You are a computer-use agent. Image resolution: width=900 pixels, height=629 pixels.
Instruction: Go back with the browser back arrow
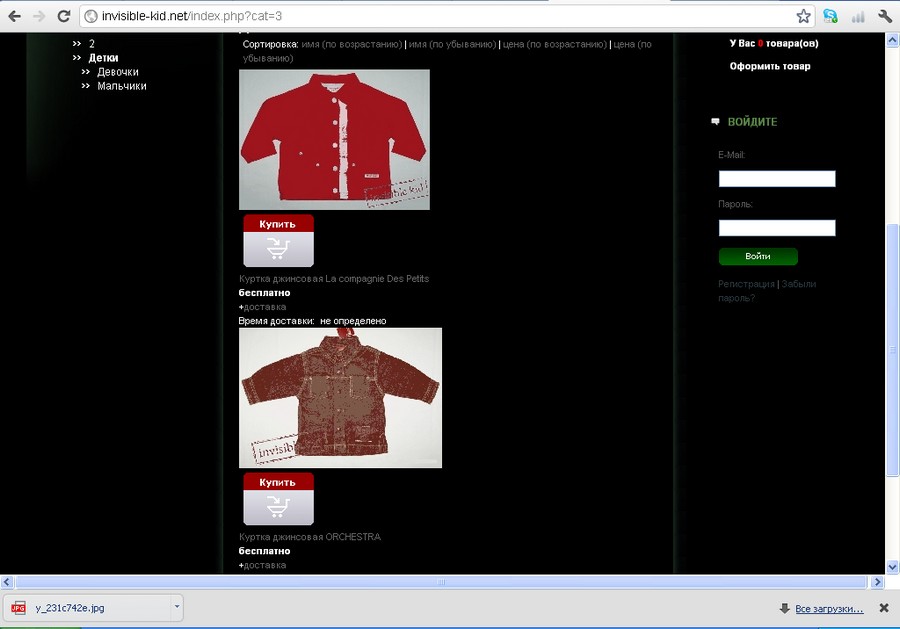[14, 16]
